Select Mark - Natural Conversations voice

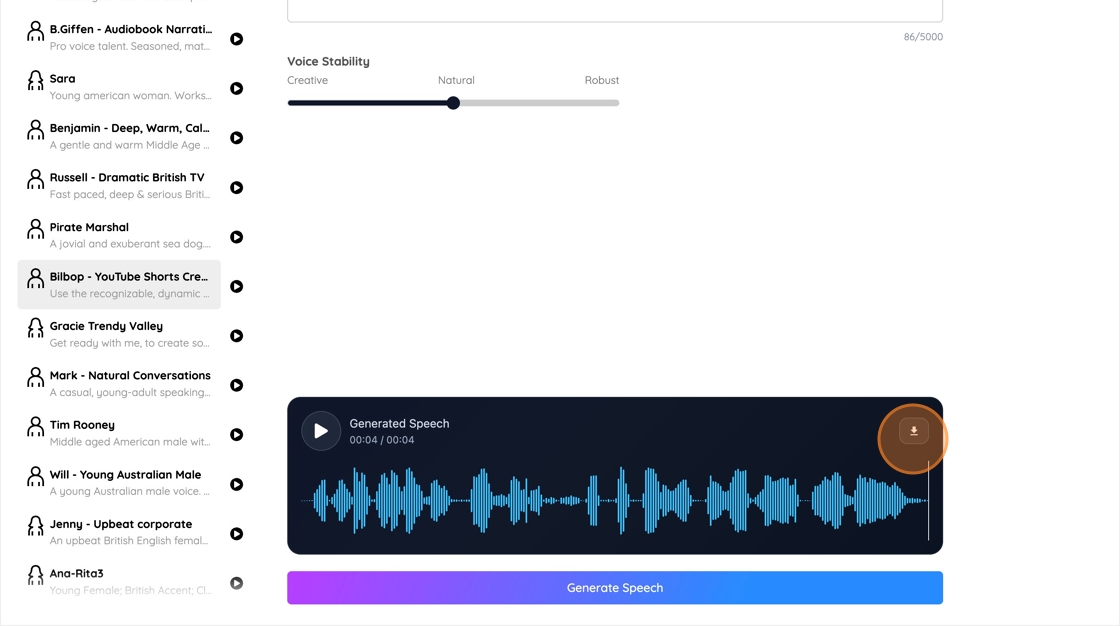pyautogui.click(x=130, y=375)
